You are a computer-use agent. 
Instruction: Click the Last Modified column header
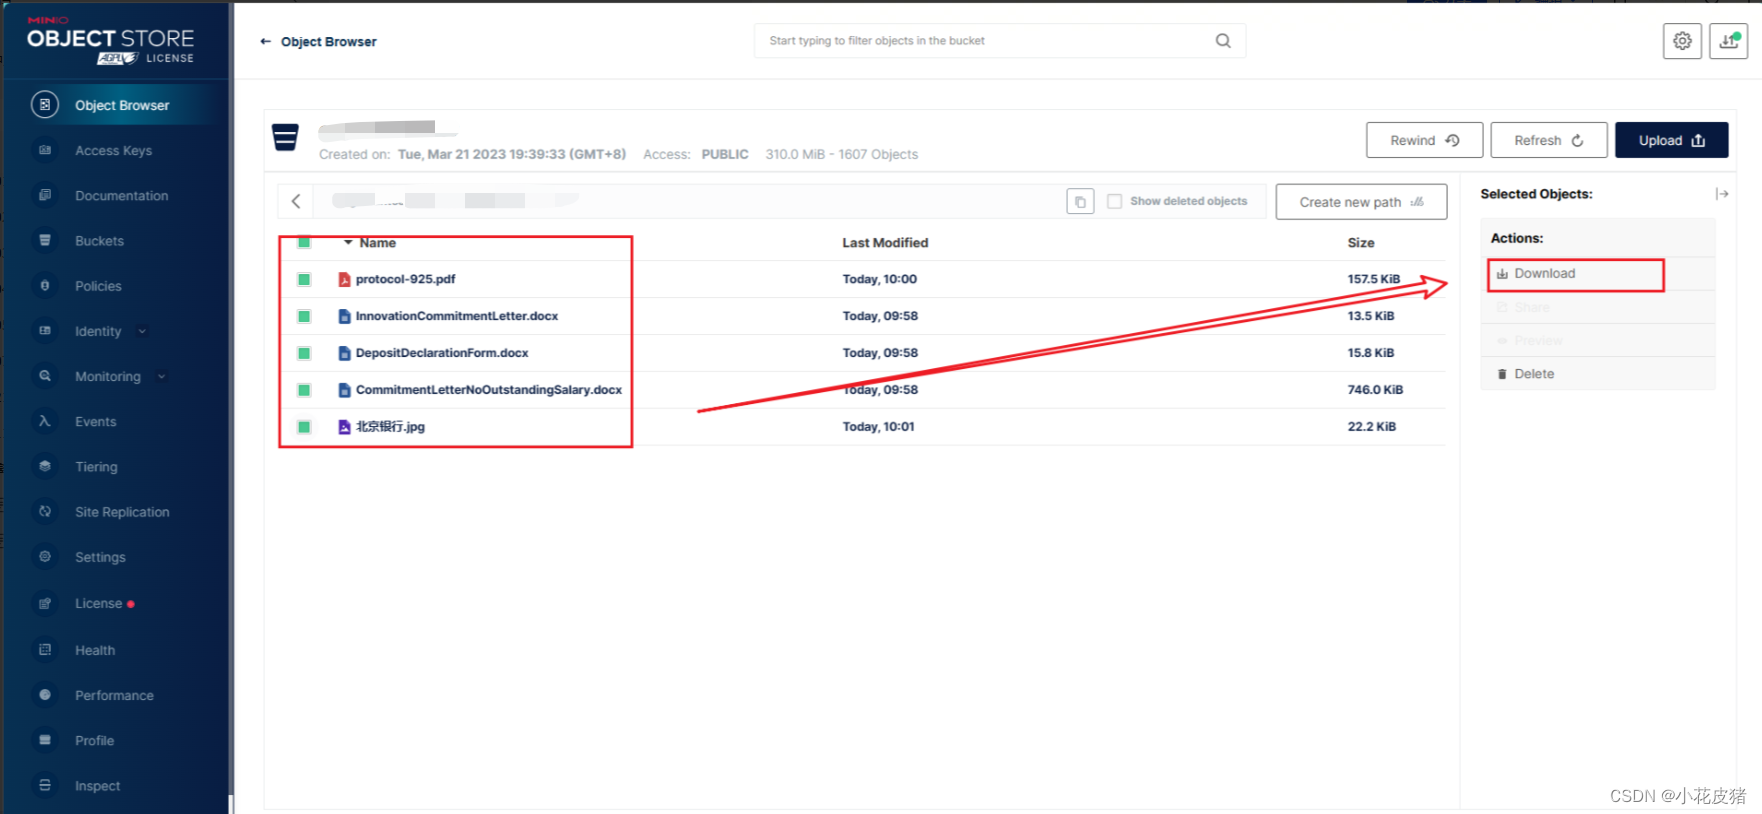[x=885, y=243]
